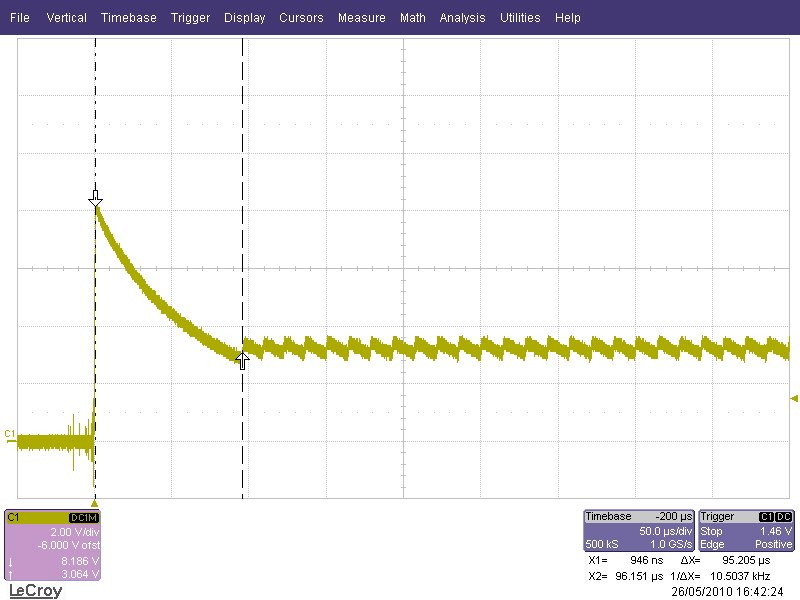Image resolution: width=800 pixels, height=600 pixels.
Task: Click the -200 µs delay value
Action: point(673,516)
